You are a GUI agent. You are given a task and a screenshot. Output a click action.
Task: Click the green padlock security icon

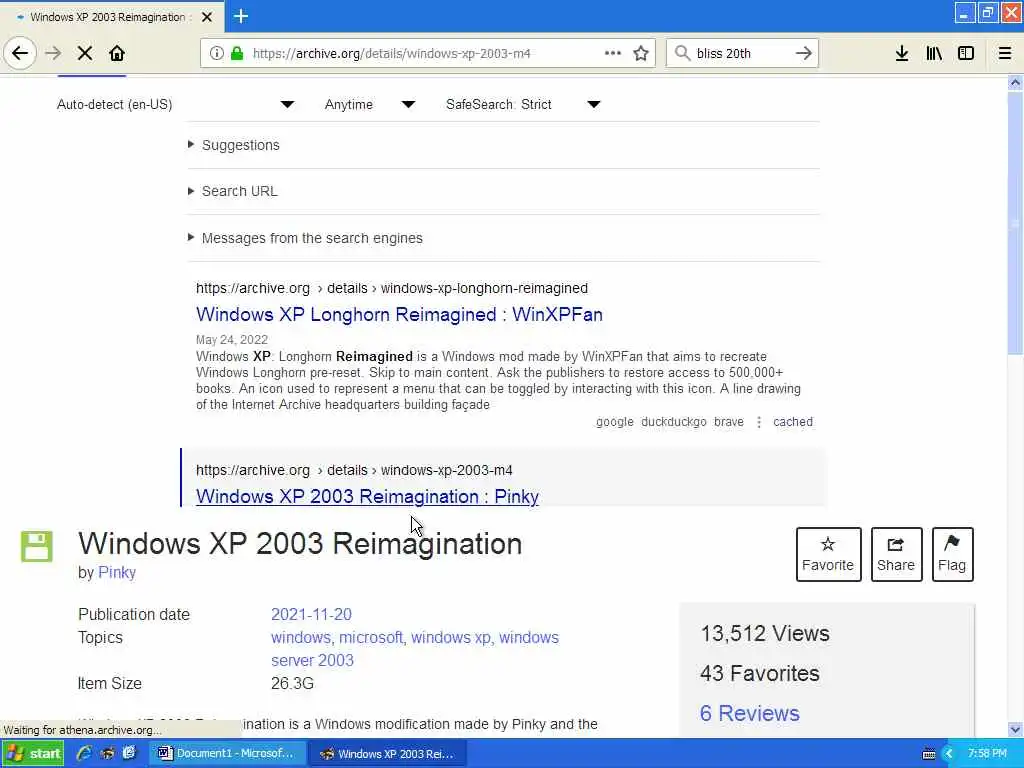(x=237, y=53)
